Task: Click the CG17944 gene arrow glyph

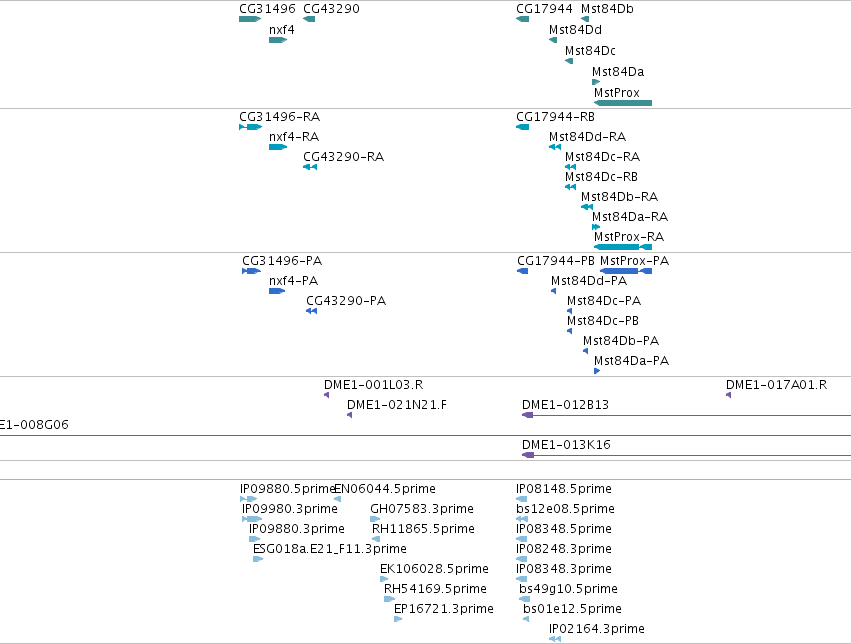Action: tap(523, 19)
